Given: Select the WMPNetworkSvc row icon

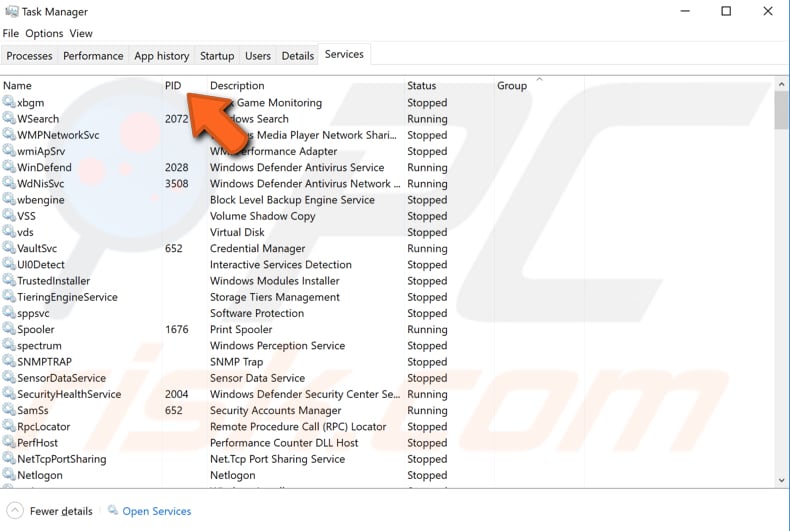Looking at the screenshot, I should coord(9,134).
